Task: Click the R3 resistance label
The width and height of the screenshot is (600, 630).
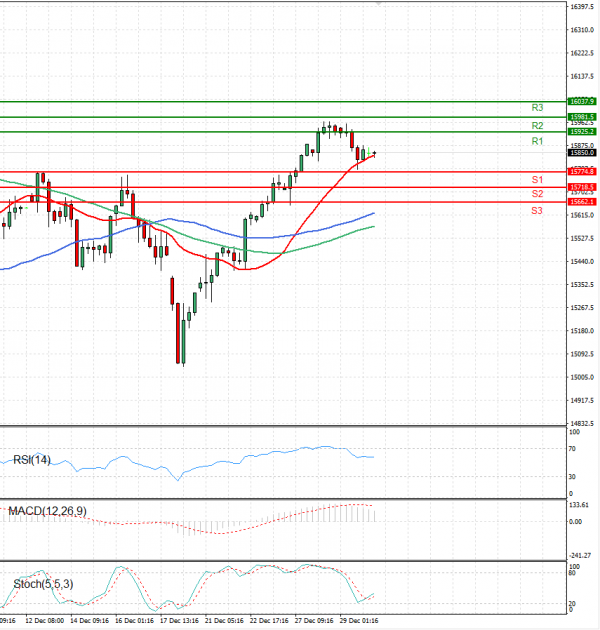Action: pyautogui.click(x=537, y=107)
